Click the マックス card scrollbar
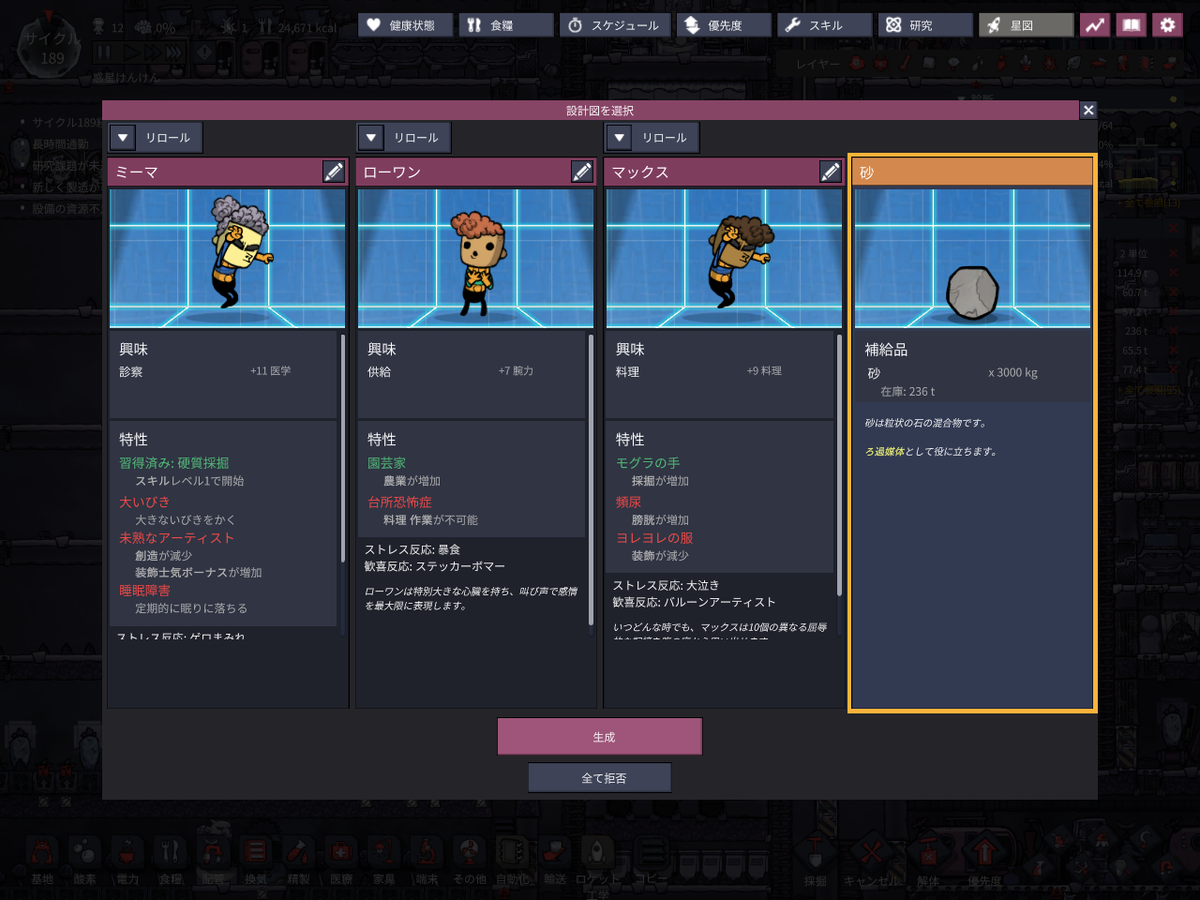This screenshot has height=900, width=1200. (x=838, y=465)
